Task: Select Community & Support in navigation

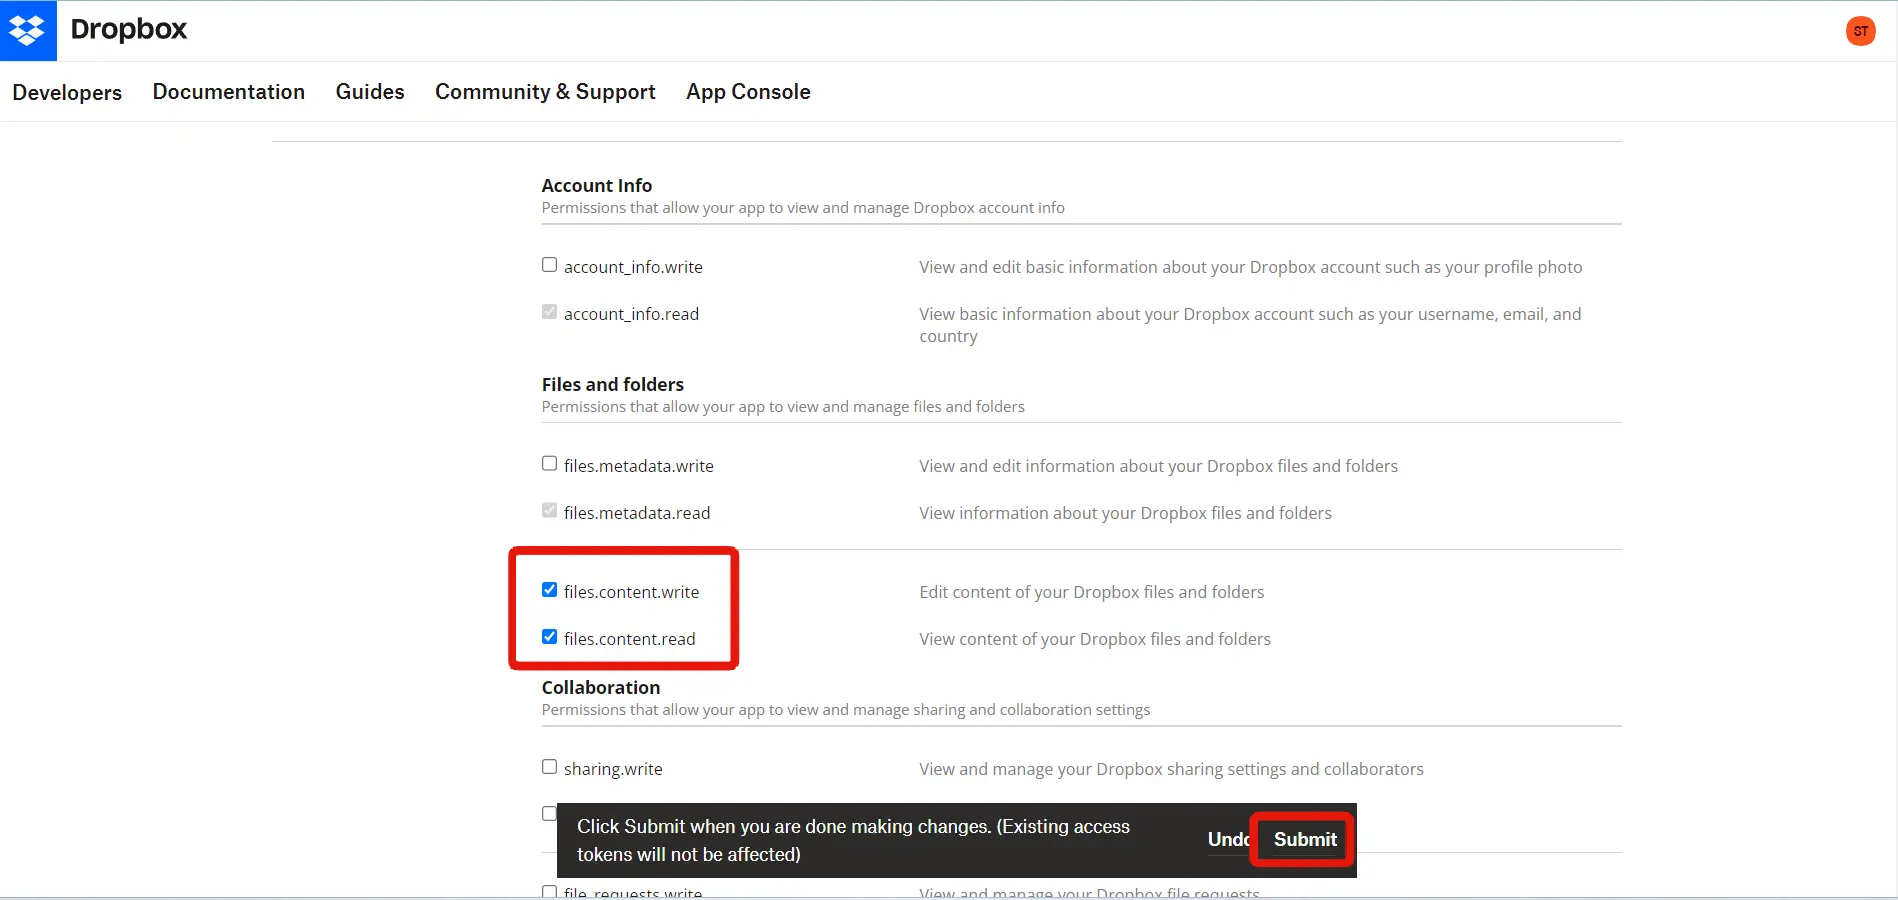Action: pos(545,92)
